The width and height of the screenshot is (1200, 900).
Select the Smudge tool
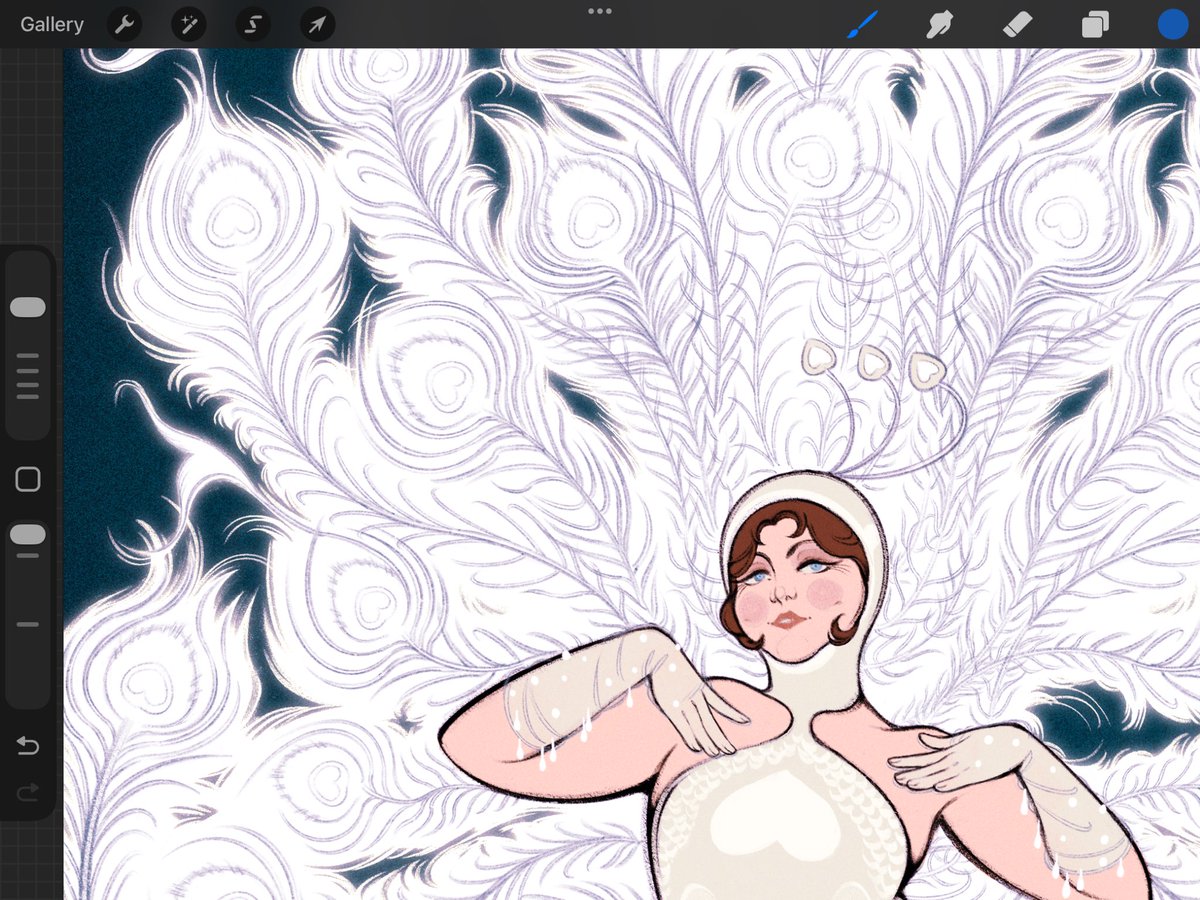coord(939,24)
